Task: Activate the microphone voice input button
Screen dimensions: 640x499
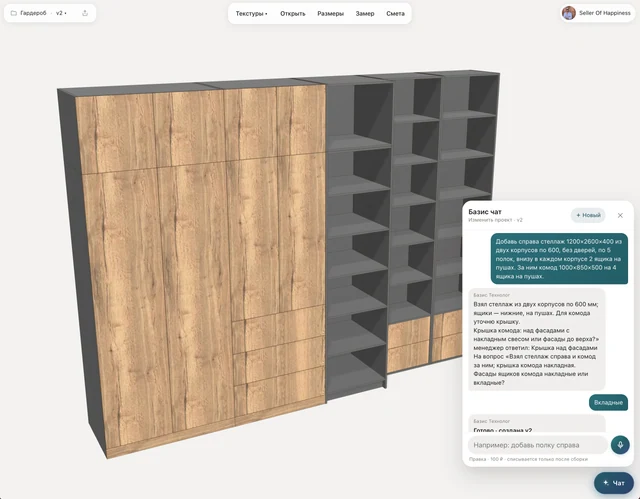Action: point(620,444)
